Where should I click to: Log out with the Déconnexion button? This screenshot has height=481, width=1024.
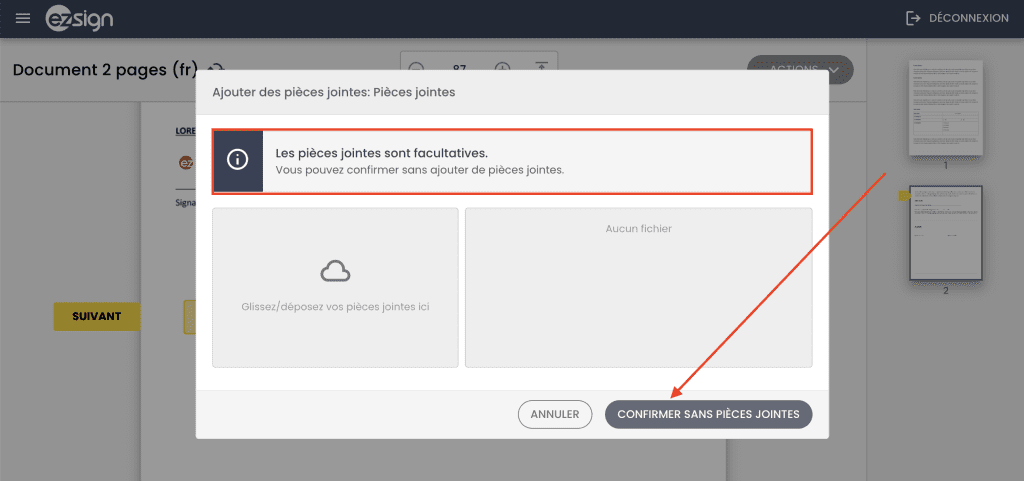pyautogui.click(x=957, y=19)
